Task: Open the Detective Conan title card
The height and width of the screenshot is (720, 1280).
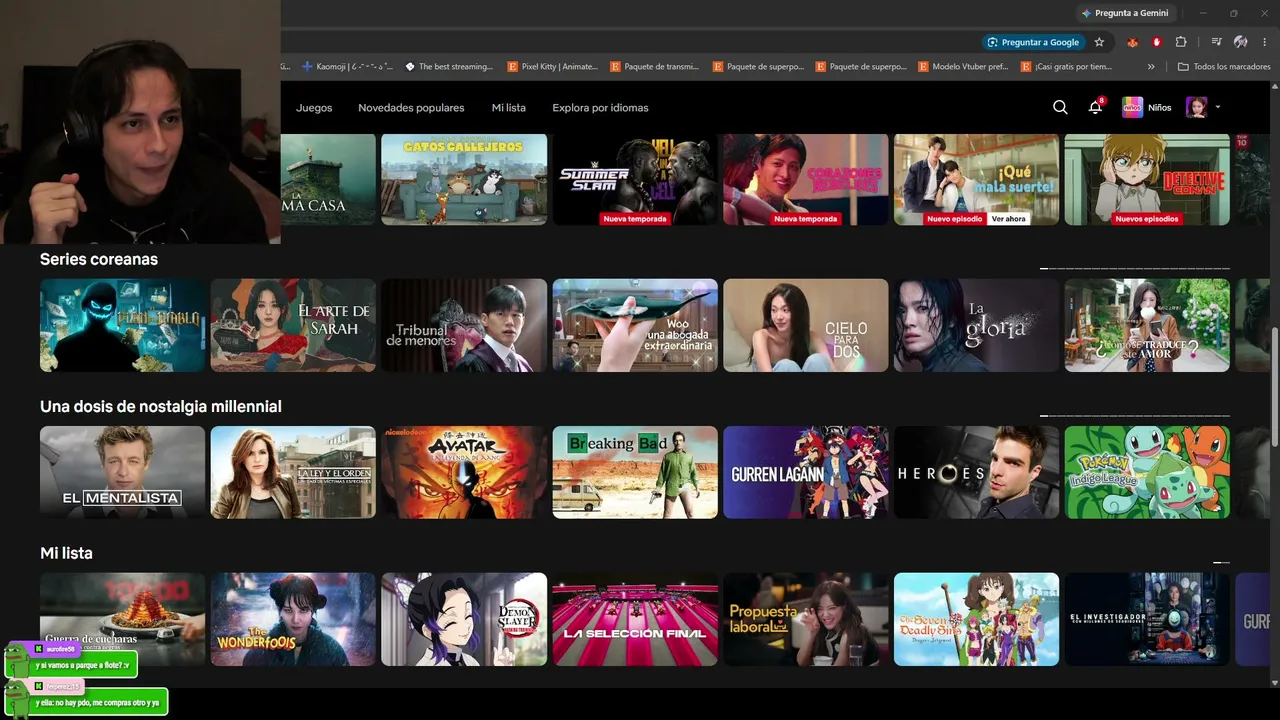Action: click(x=1147, y=179)
